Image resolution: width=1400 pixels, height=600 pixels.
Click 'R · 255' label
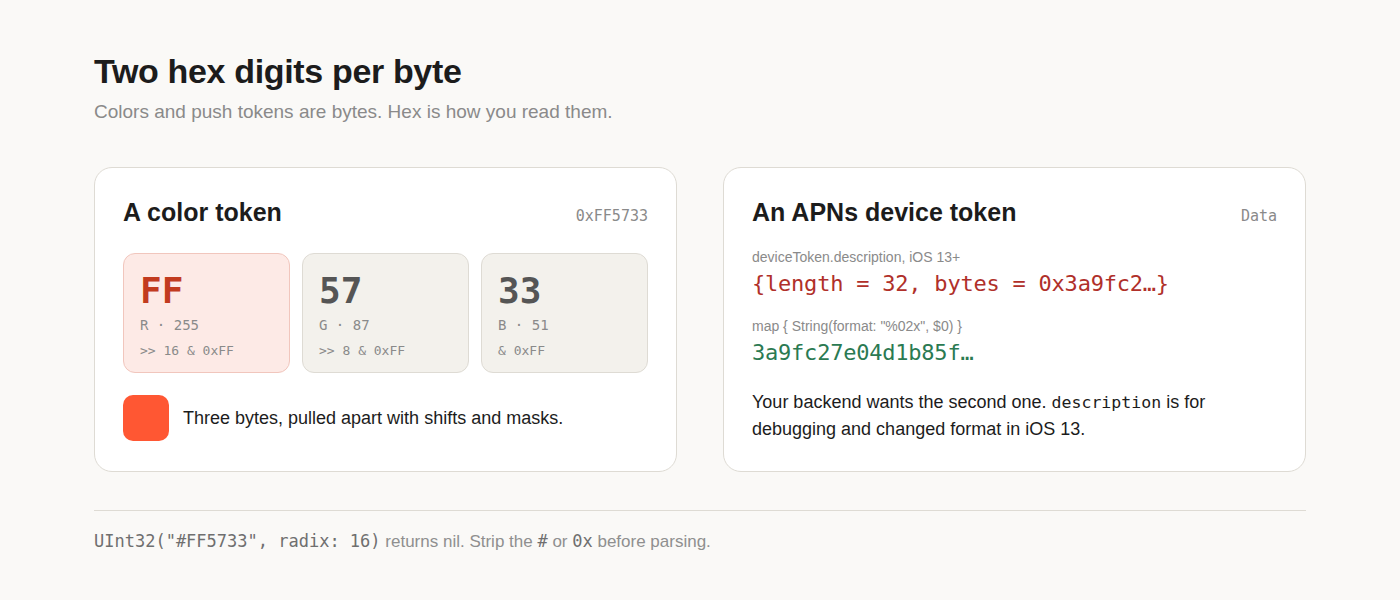point(169,325)
